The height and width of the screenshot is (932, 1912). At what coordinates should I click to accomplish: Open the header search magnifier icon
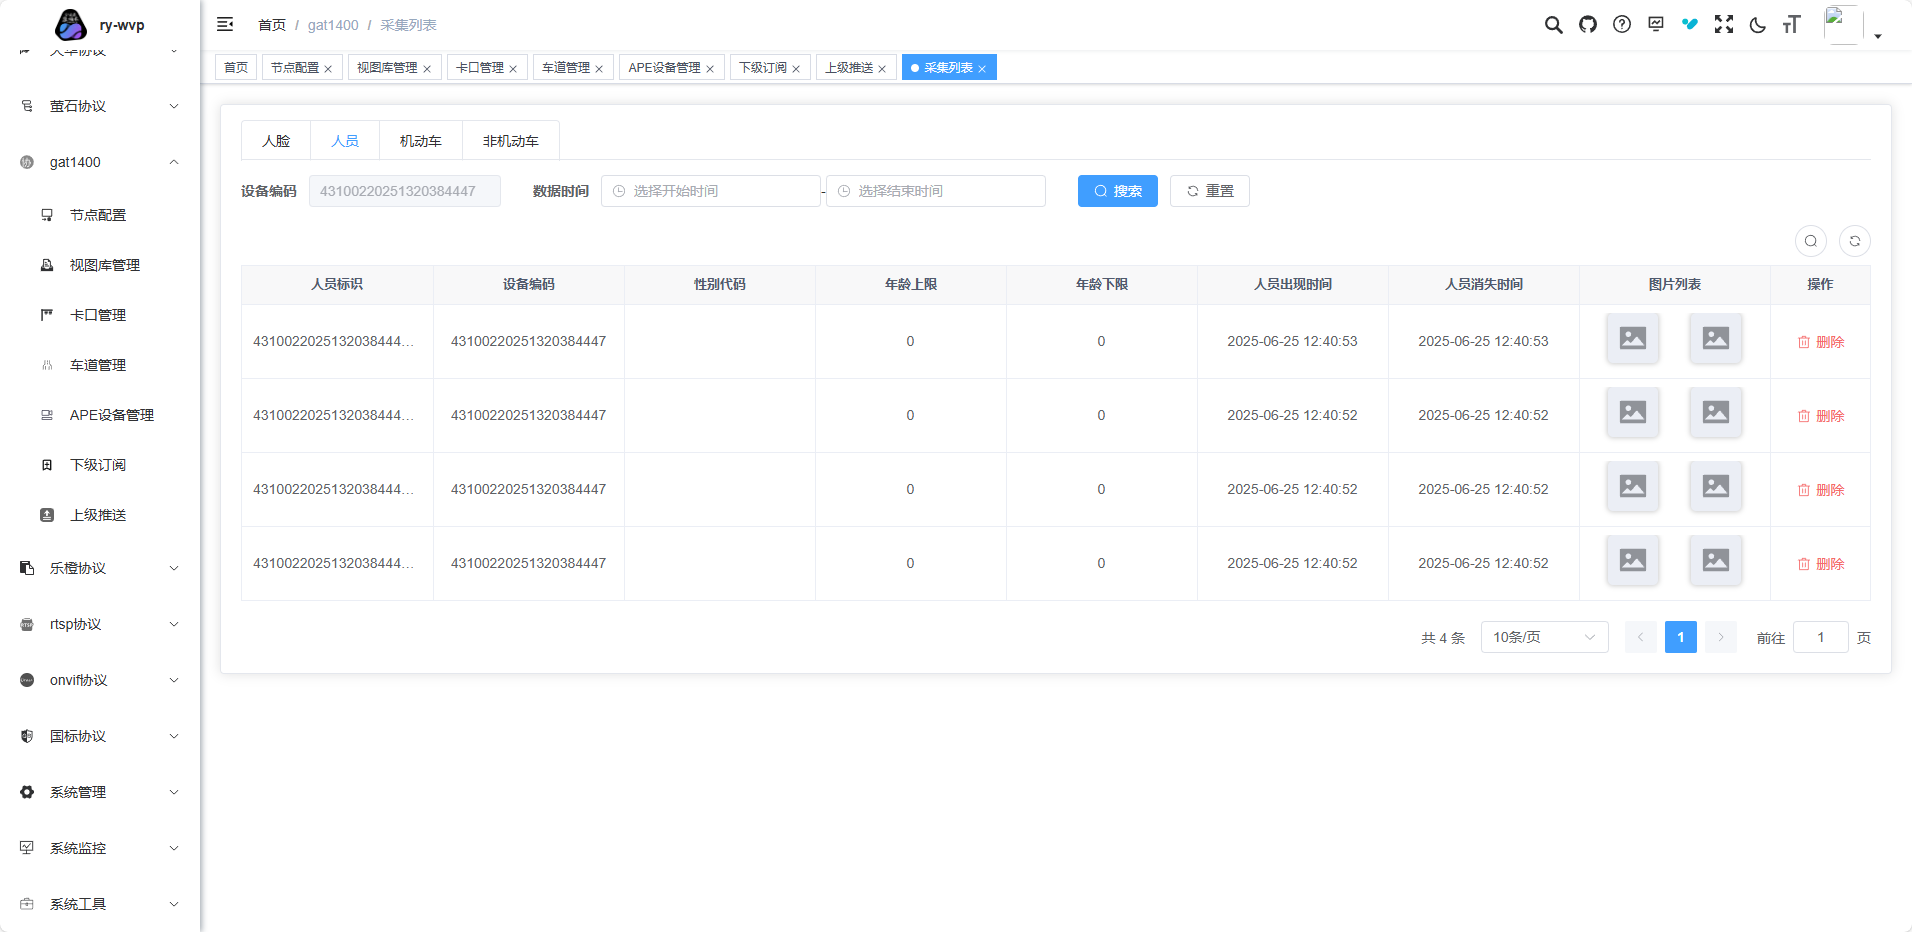click(x=1553, y=25)
